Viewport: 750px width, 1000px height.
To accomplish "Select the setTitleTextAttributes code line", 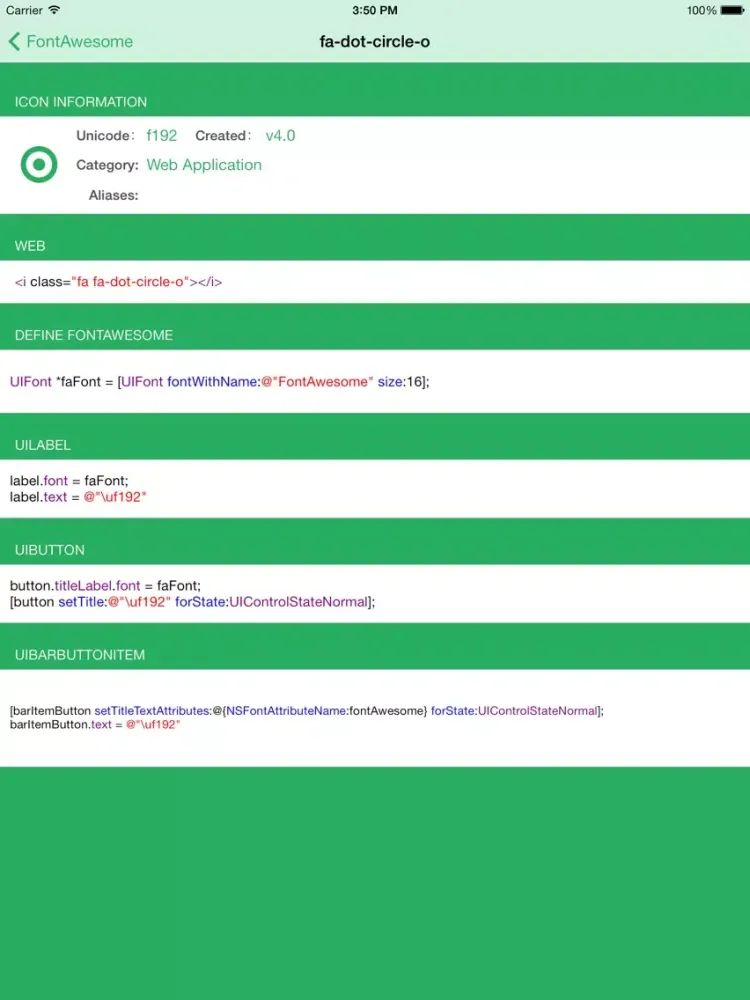I will 307,711.
